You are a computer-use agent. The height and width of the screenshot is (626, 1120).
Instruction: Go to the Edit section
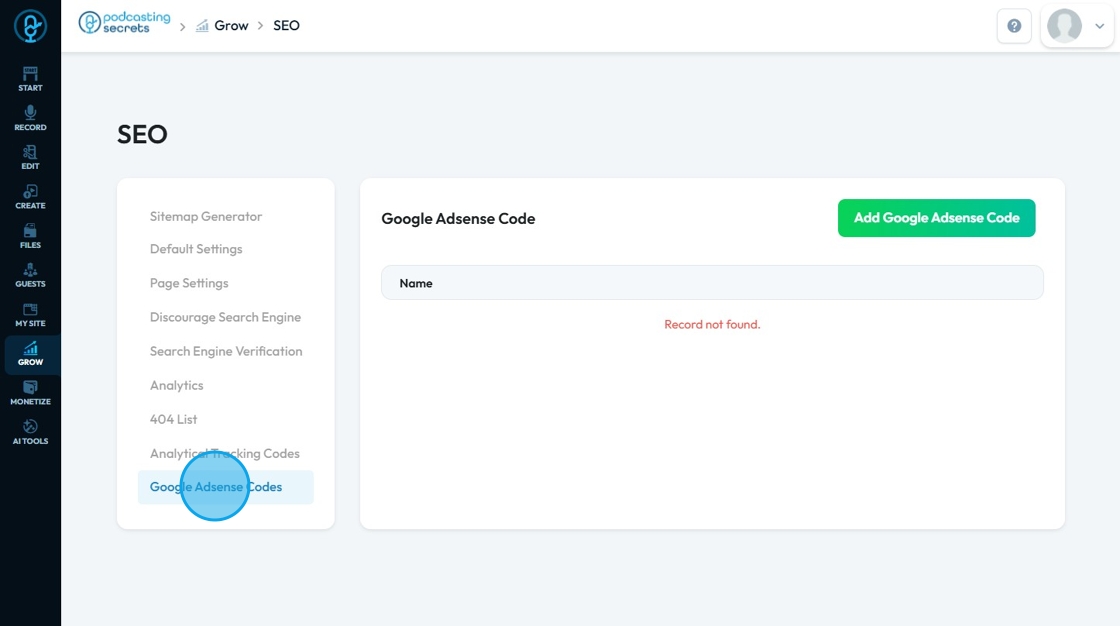[x=30, y=157]
